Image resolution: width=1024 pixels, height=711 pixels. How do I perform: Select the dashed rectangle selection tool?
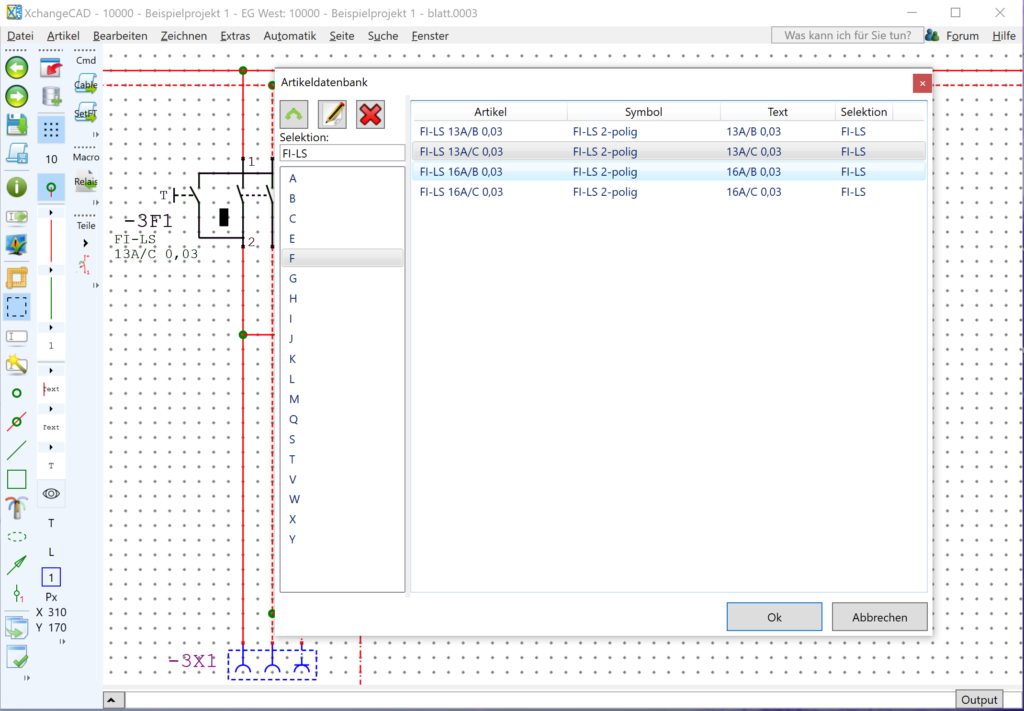pos(16,307)
